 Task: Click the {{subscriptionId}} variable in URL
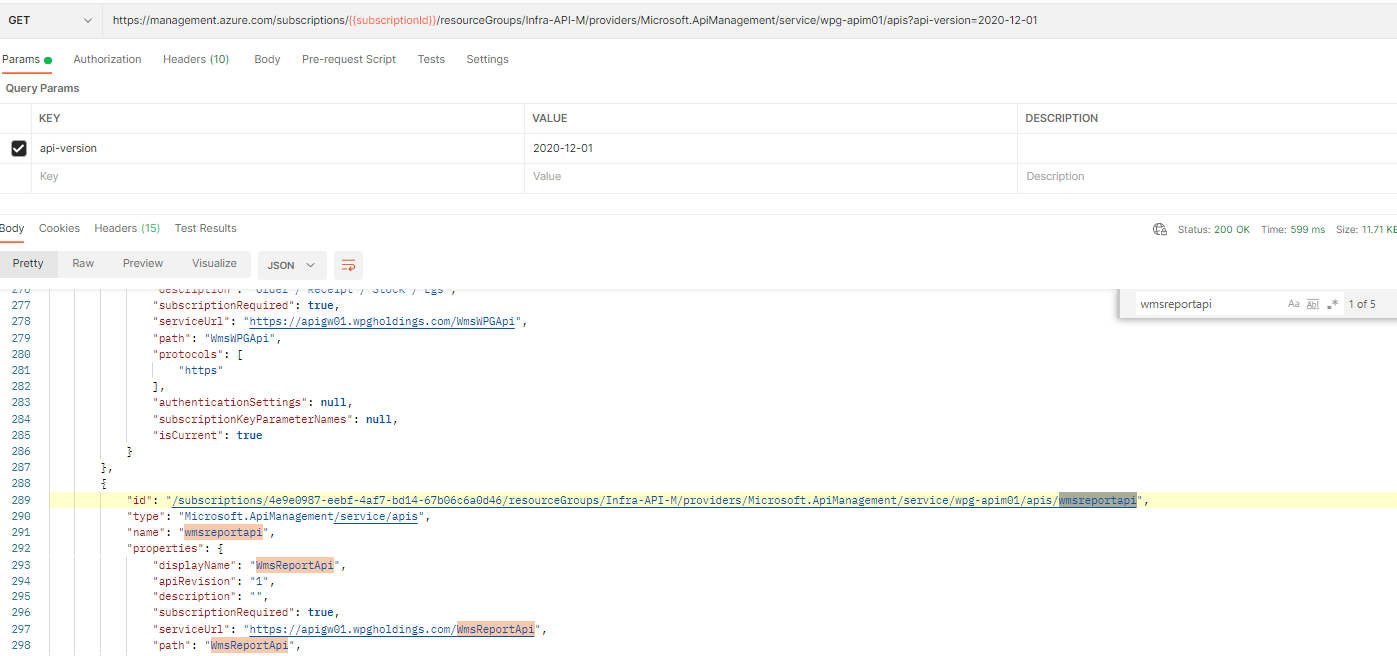(392, 20)
